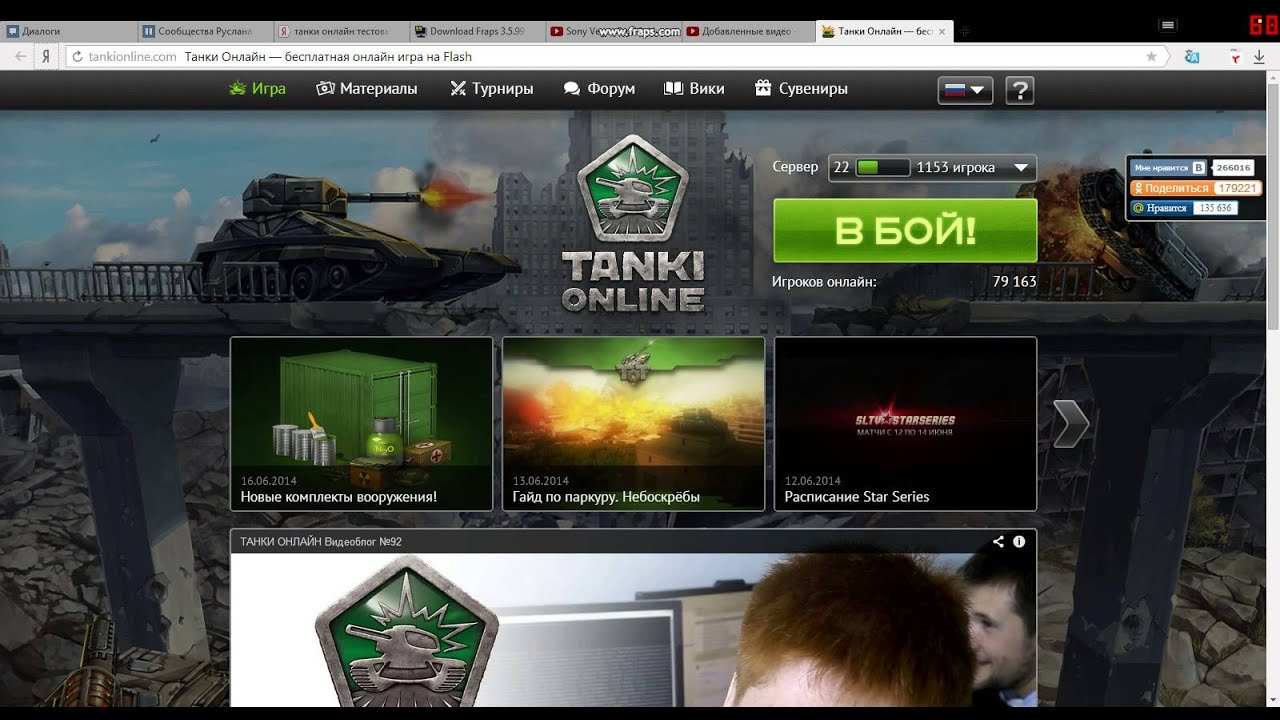Open the Материалы navigation item

click(x=367, y=89)
